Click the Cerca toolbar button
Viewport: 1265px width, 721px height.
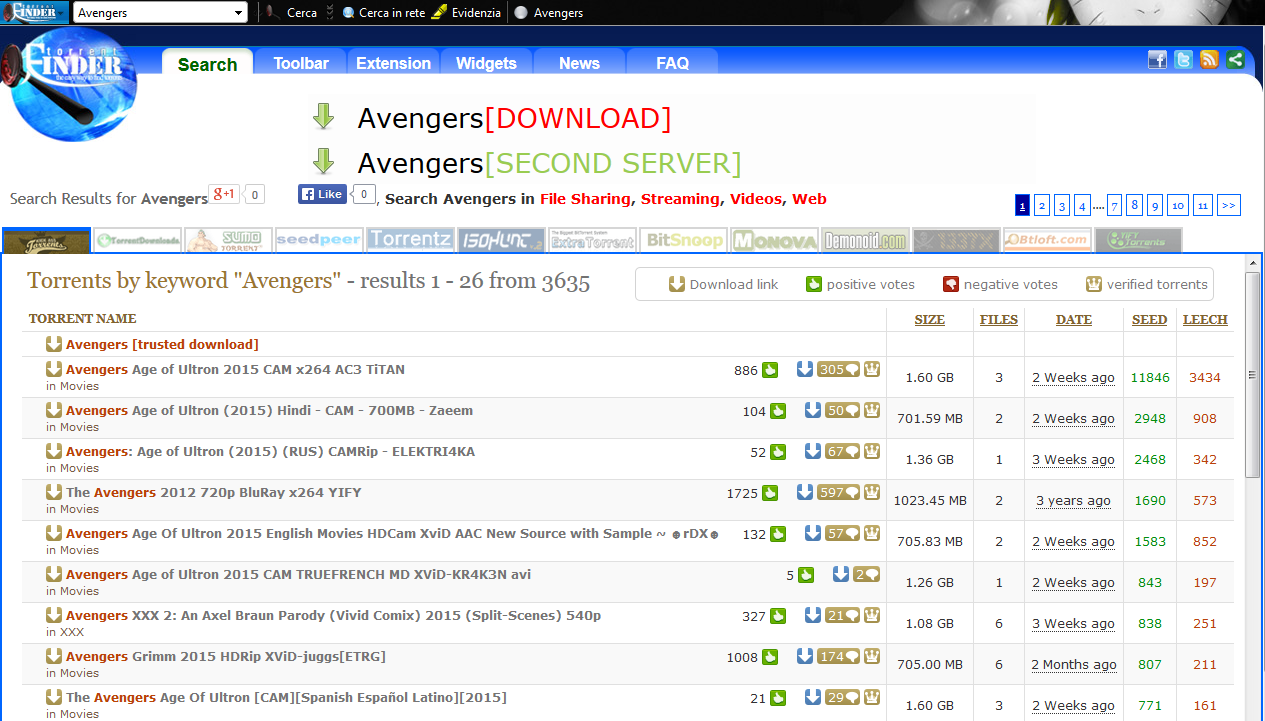coord(293,13)
